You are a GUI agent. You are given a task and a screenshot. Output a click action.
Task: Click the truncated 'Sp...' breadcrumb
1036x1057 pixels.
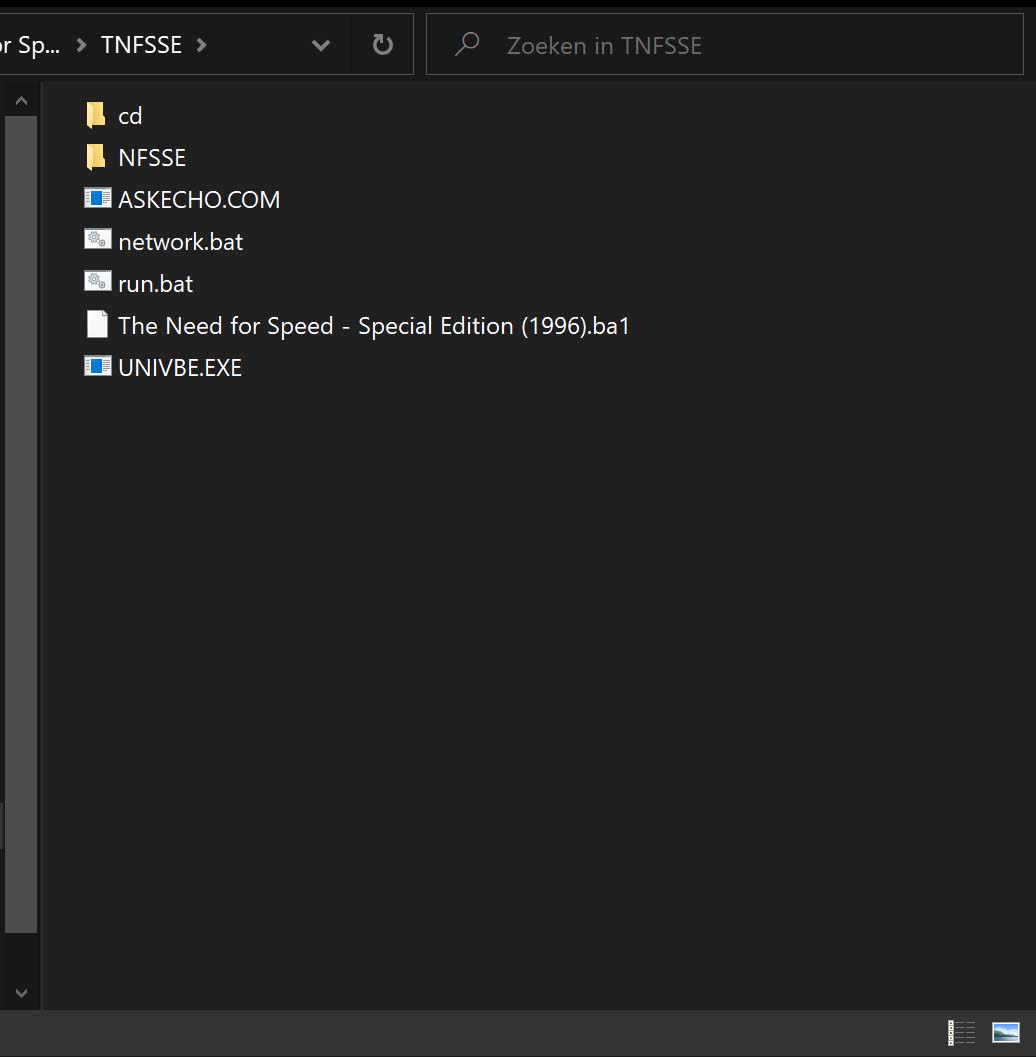point(30,45)
